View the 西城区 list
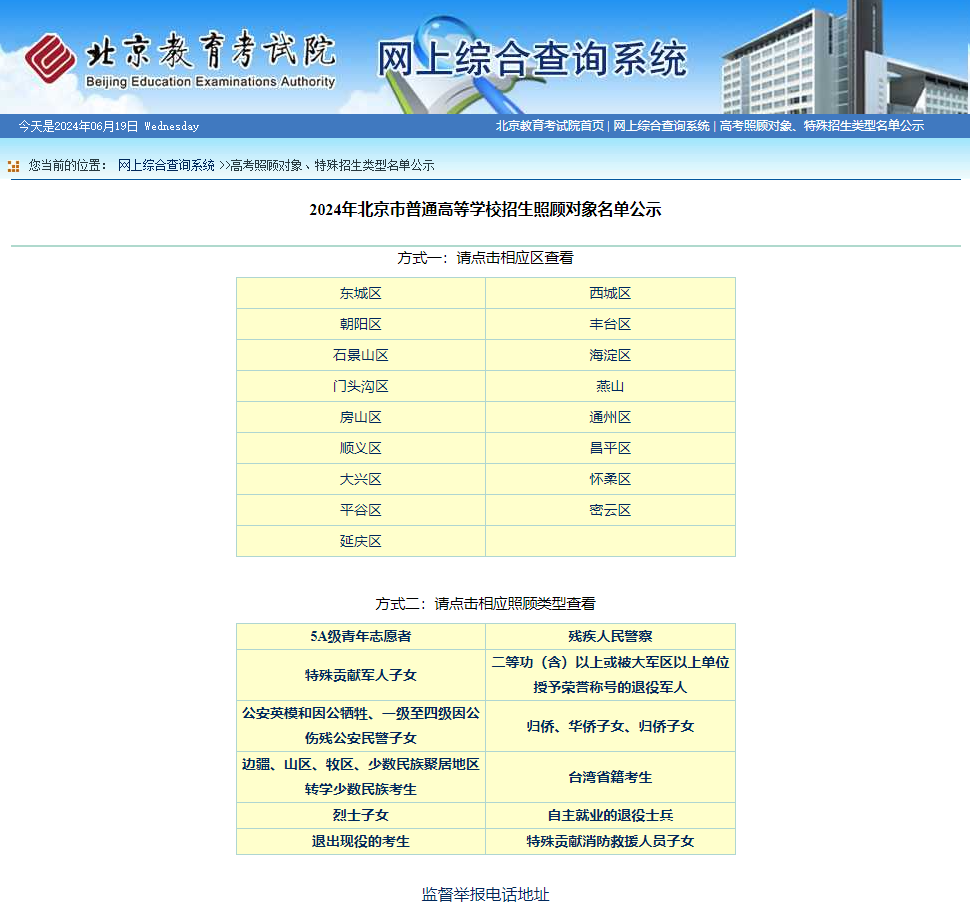The width and height of the screenshot is (970, 906). coord(610,293)
